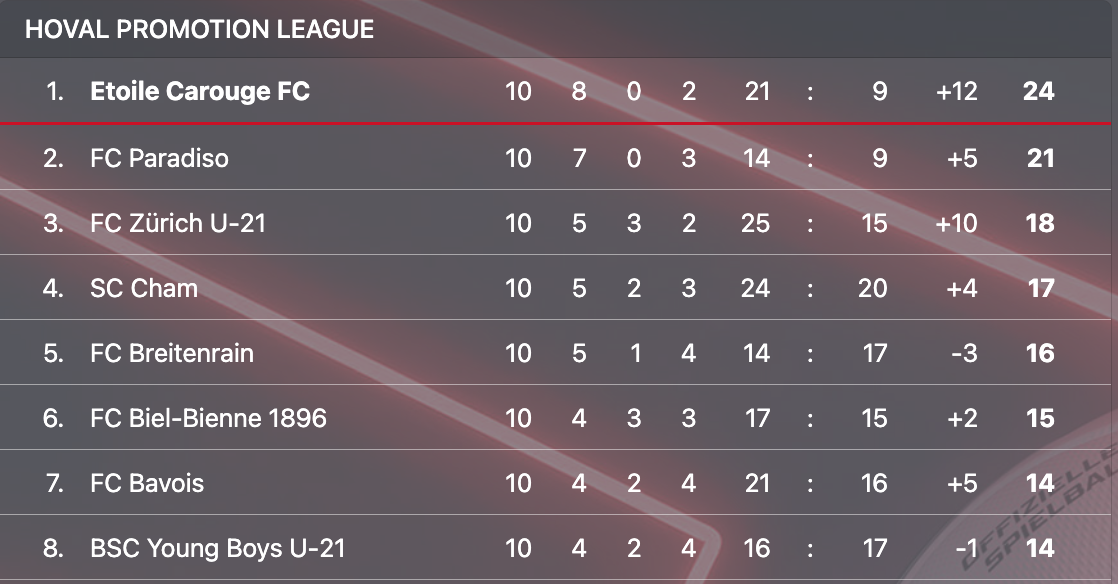This screenshot has height=584, width=1118.
Task: Select the +10 goal difference for Zürich
Action: tap(956, 223)
